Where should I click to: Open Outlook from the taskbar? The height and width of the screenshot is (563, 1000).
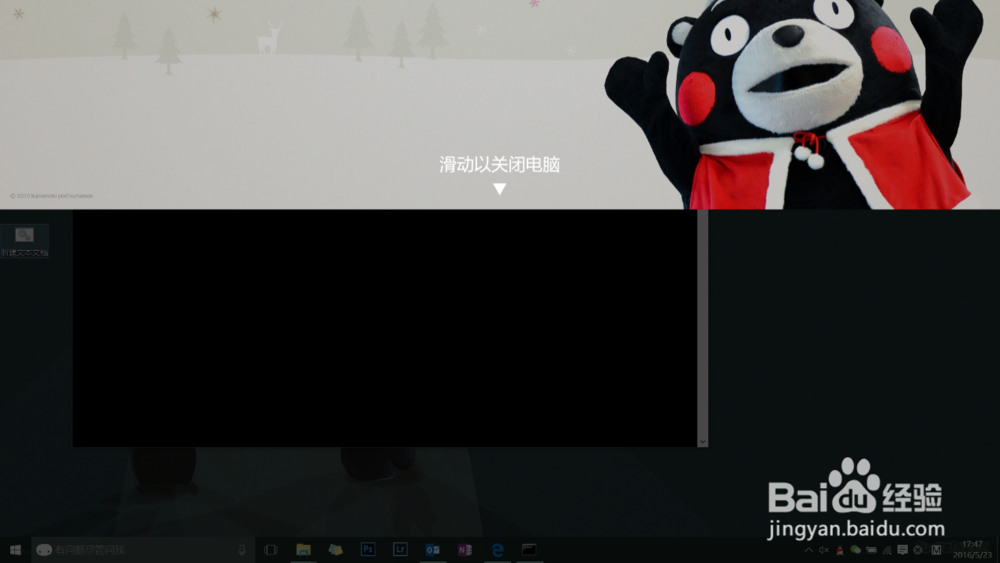432,550
